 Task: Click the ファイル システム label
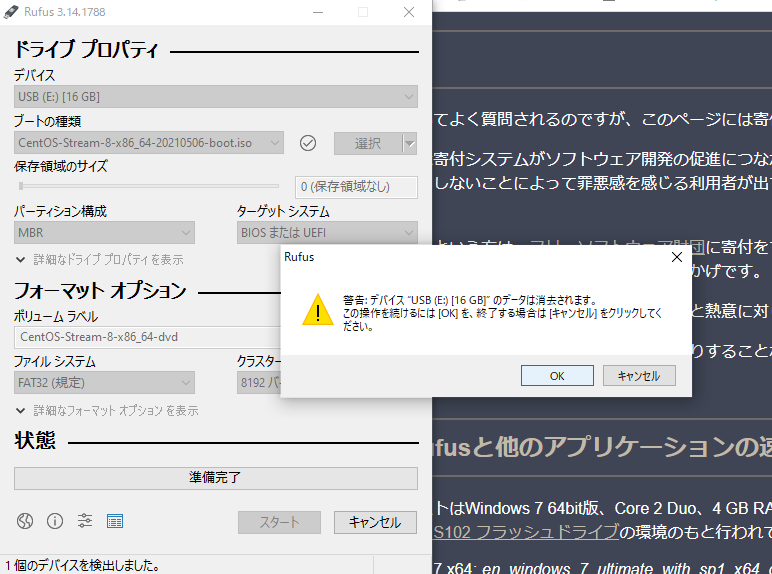(x=55, y=362)
